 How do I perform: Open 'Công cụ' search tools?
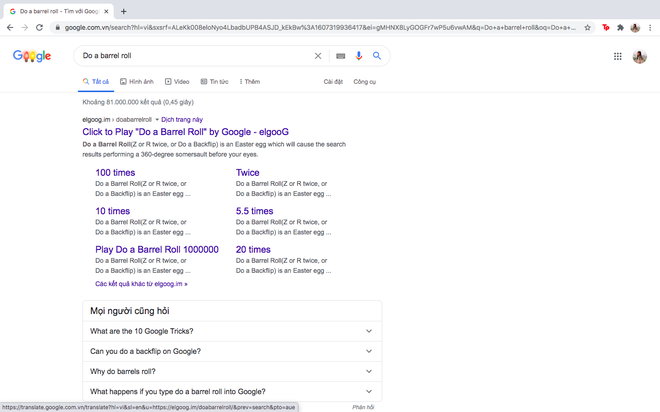(365, 82)
